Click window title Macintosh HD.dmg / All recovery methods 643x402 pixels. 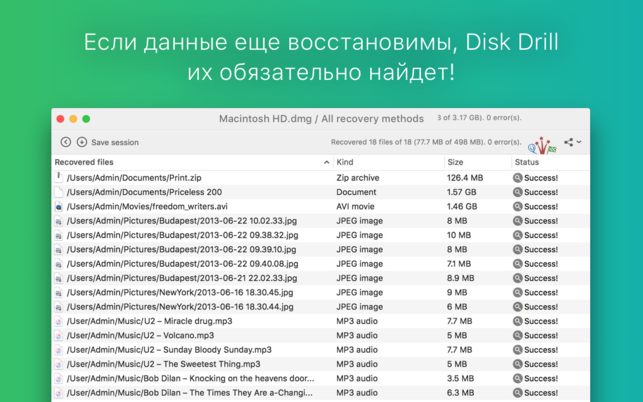tap(321, 119)
